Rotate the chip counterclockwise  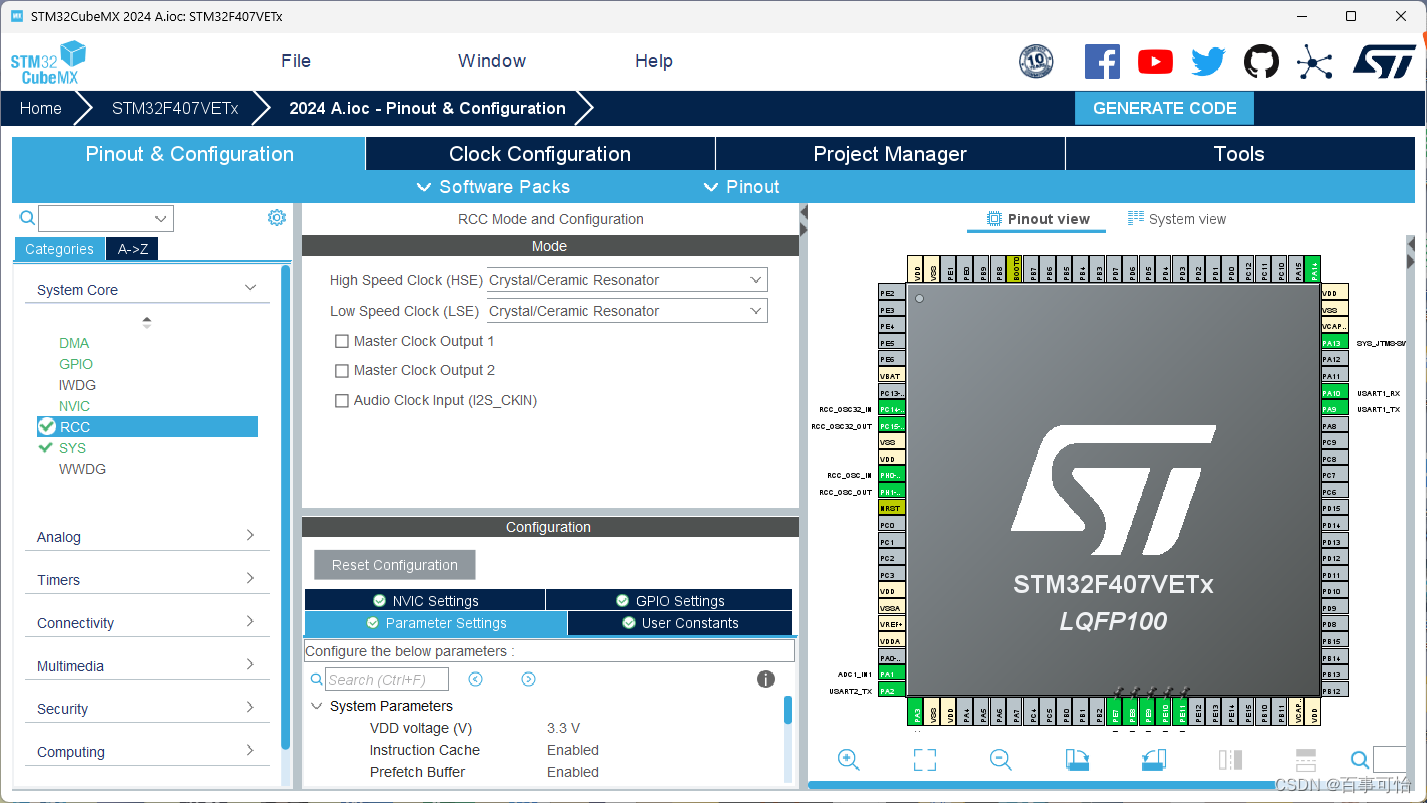1152,759
